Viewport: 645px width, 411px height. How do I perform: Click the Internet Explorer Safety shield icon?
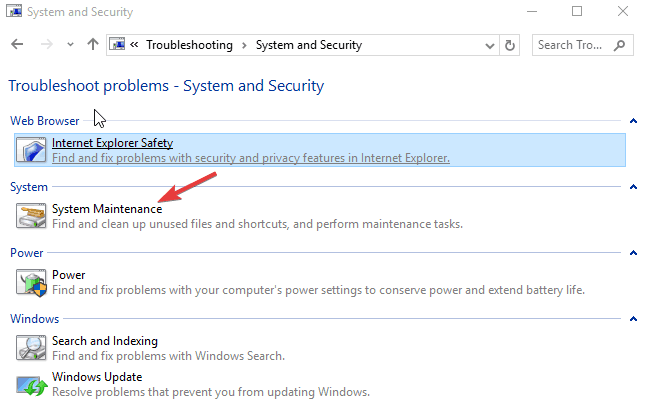[x=32, y=150]
